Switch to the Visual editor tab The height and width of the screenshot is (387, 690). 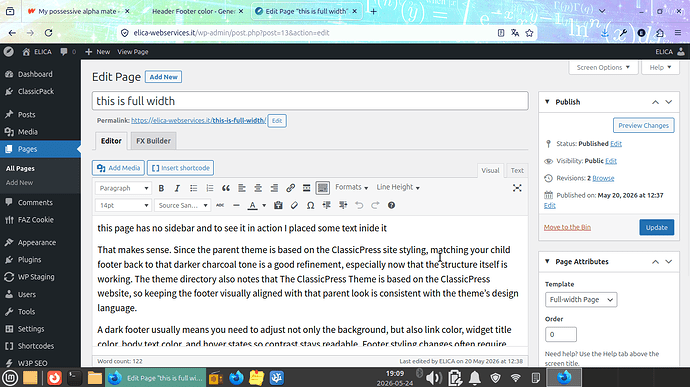point(490,170)
